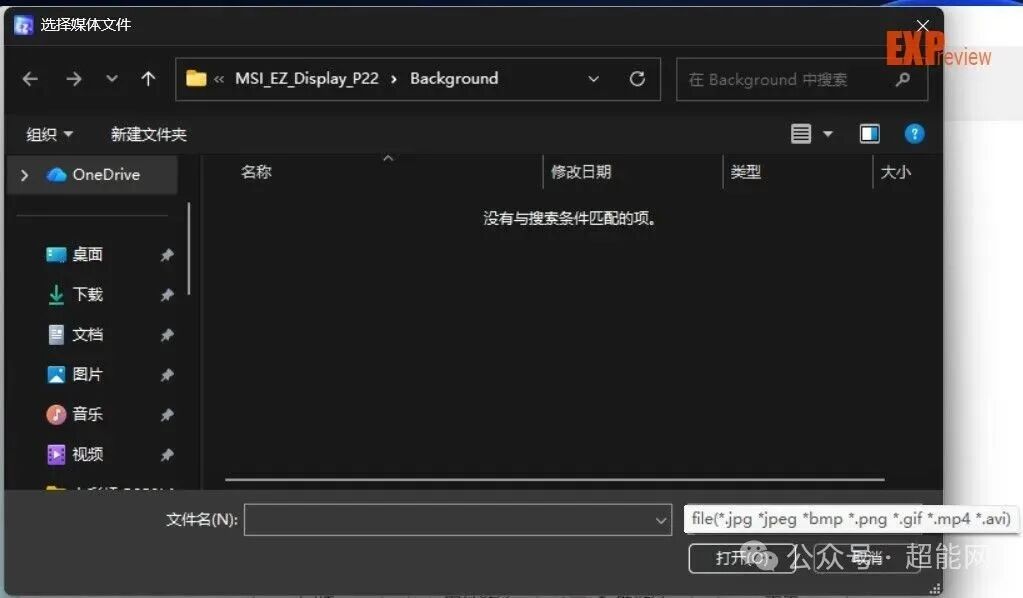
Task: Unpin 桌面 using its pin icon
Action: click(167, 255)
